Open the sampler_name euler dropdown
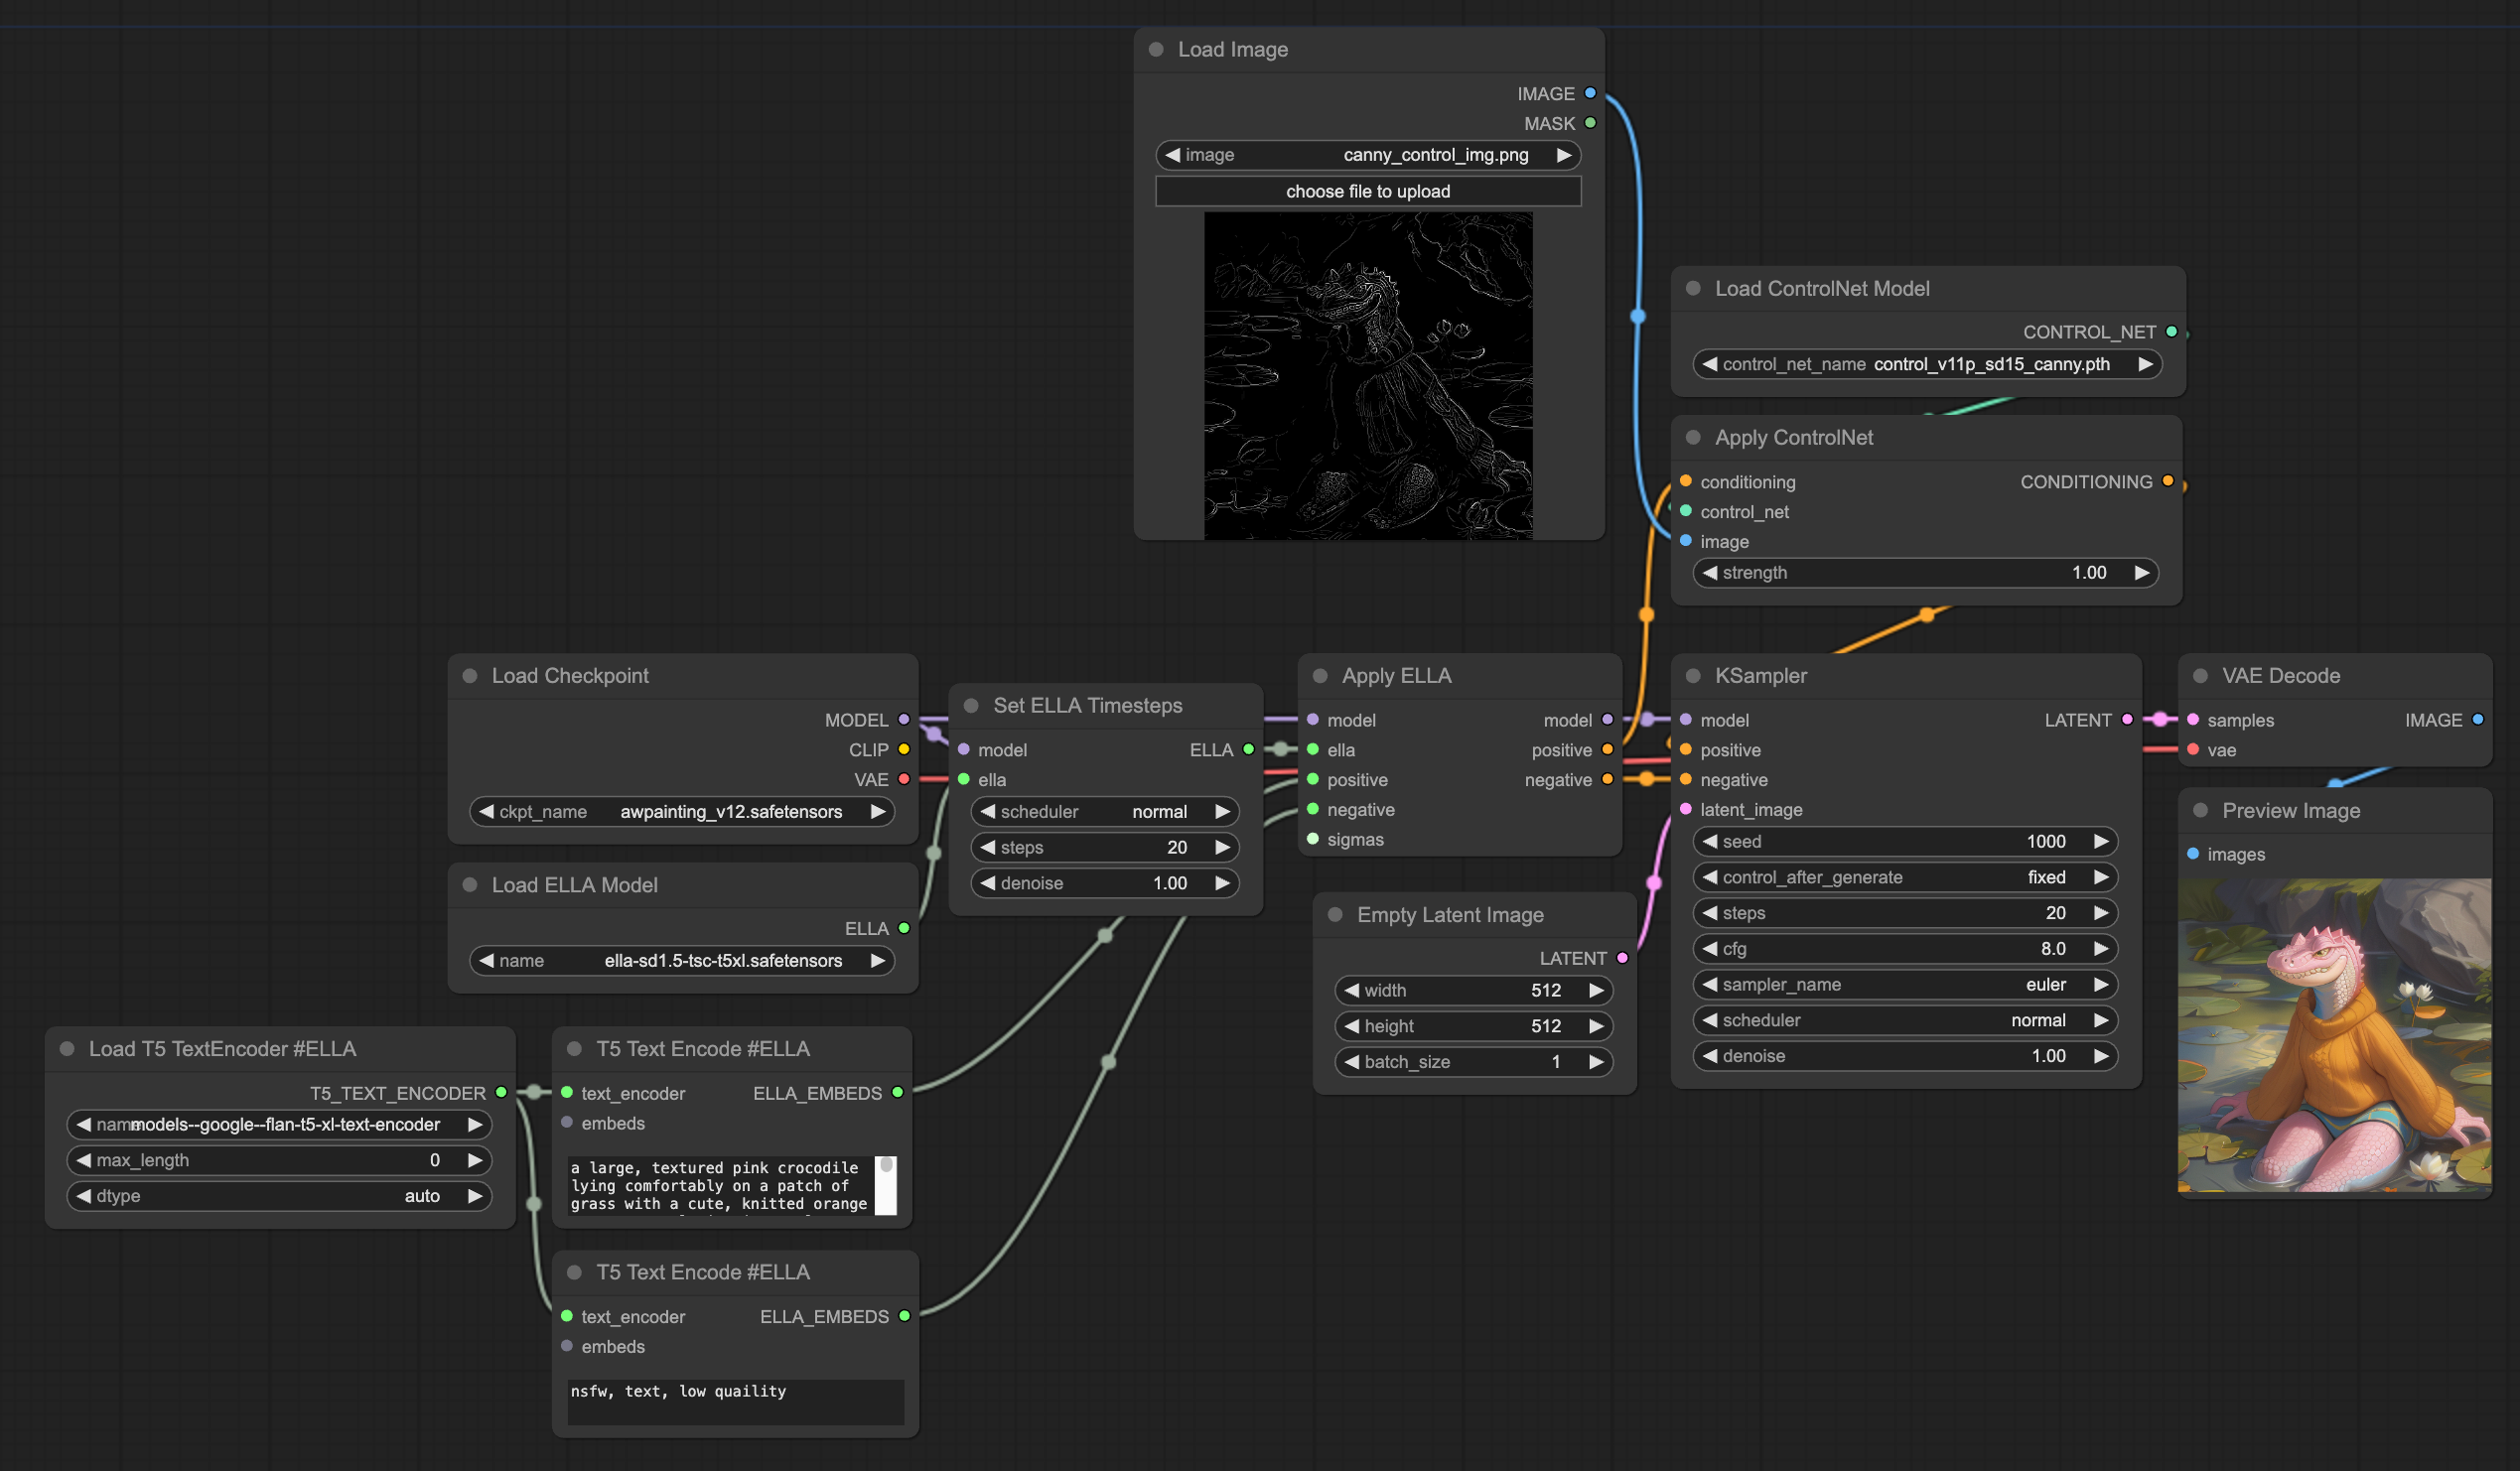The image size is (2520, 1471). [x=1904, y=984]
